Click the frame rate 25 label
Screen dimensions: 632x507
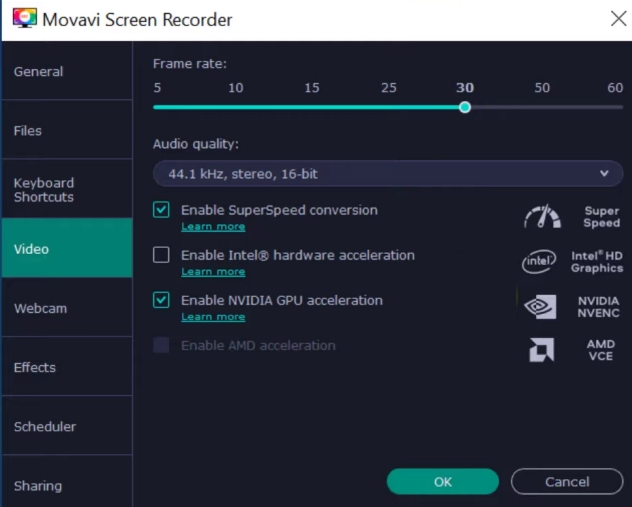[x=389, y=87]
